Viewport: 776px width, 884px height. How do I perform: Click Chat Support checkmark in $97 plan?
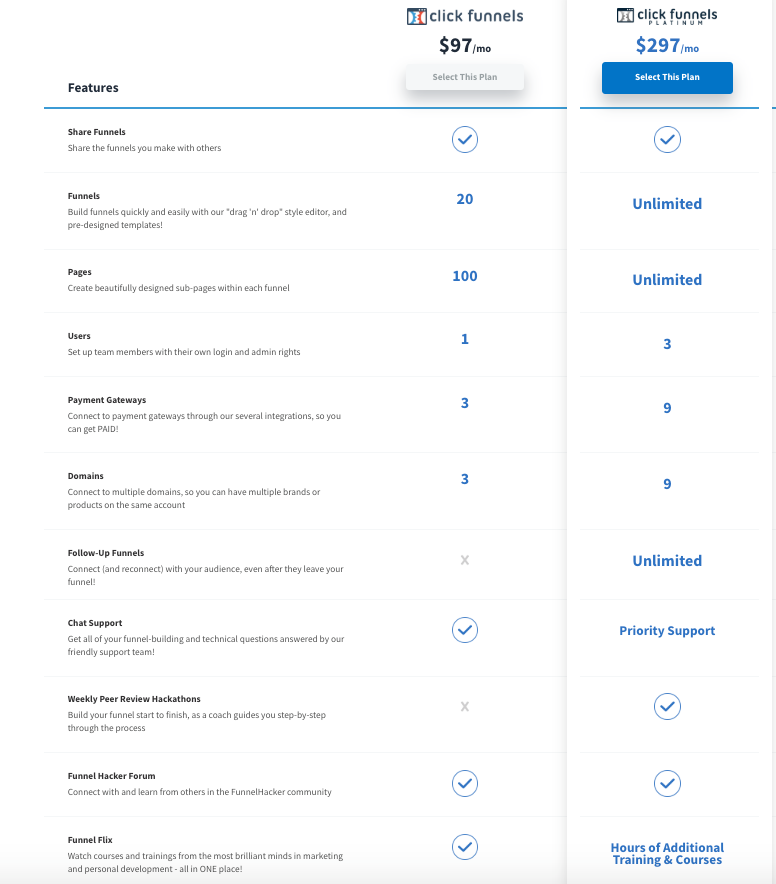pos(465,630)
